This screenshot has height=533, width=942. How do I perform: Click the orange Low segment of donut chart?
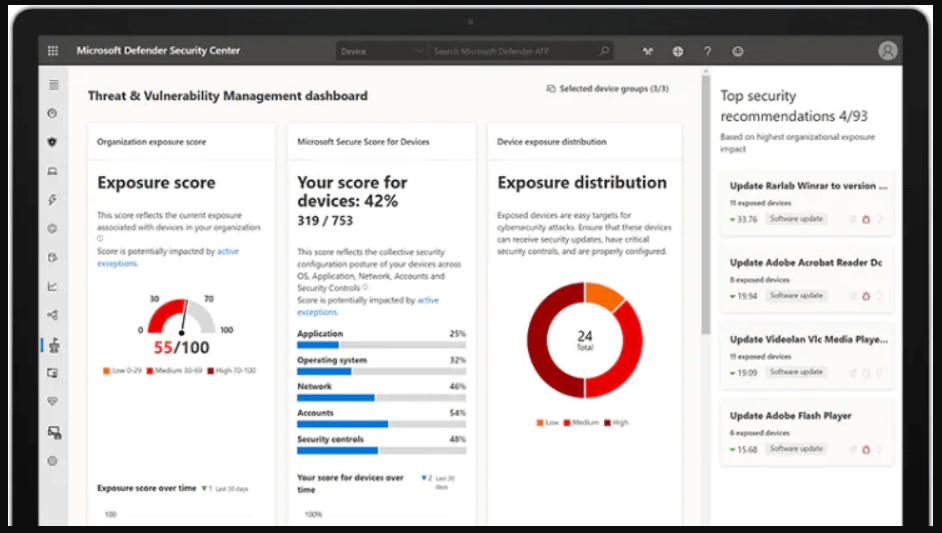click(604, 295)
